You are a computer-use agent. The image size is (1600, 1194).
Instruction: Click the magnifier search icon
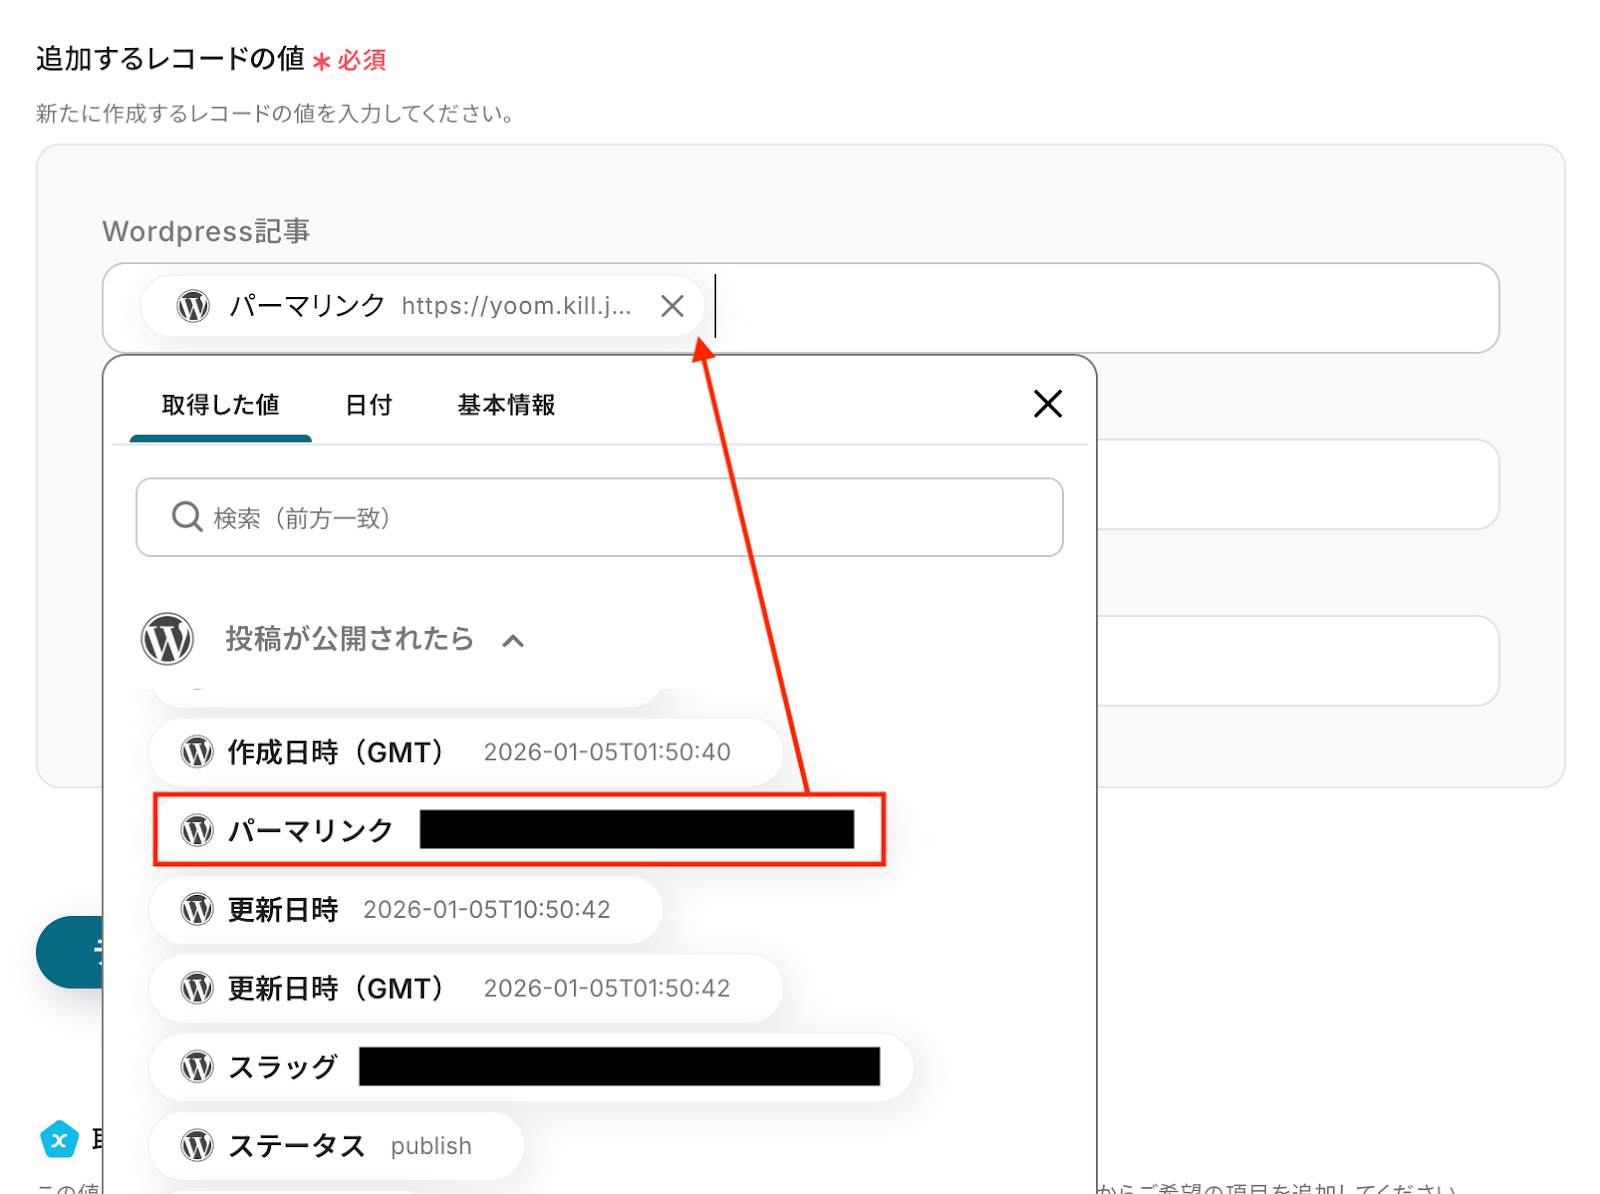pos(186,517)
